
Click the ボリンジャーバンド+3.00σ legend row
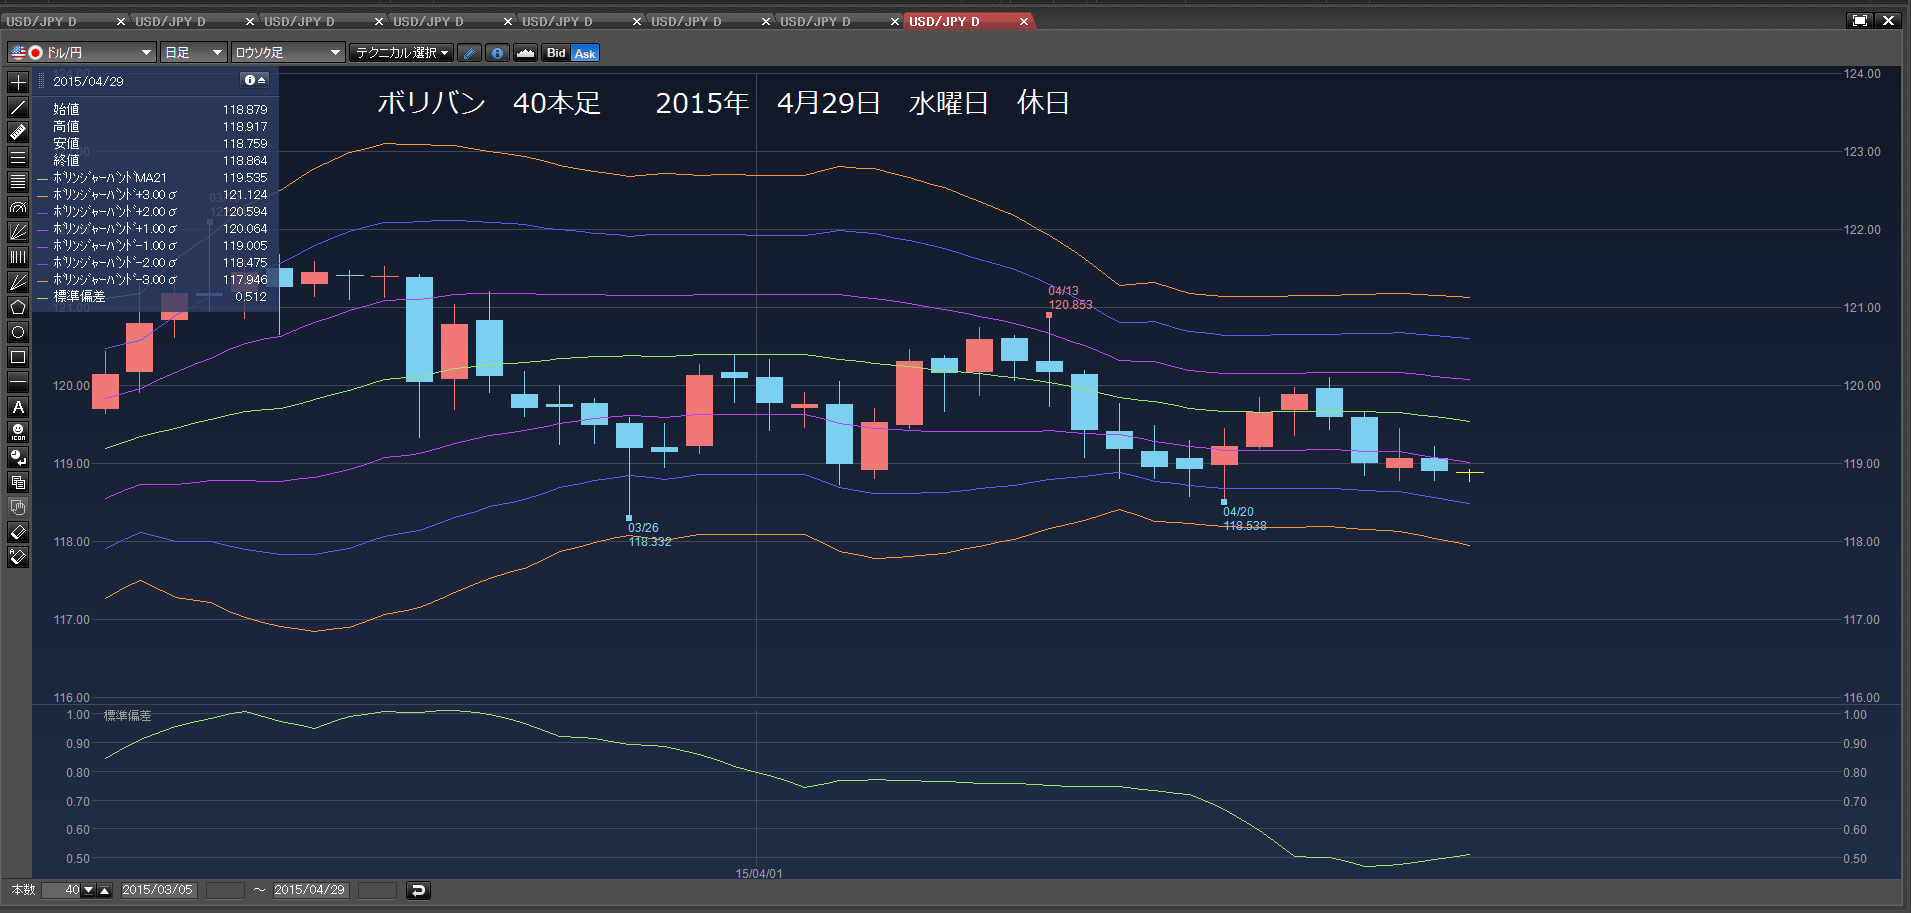point(152,195)
